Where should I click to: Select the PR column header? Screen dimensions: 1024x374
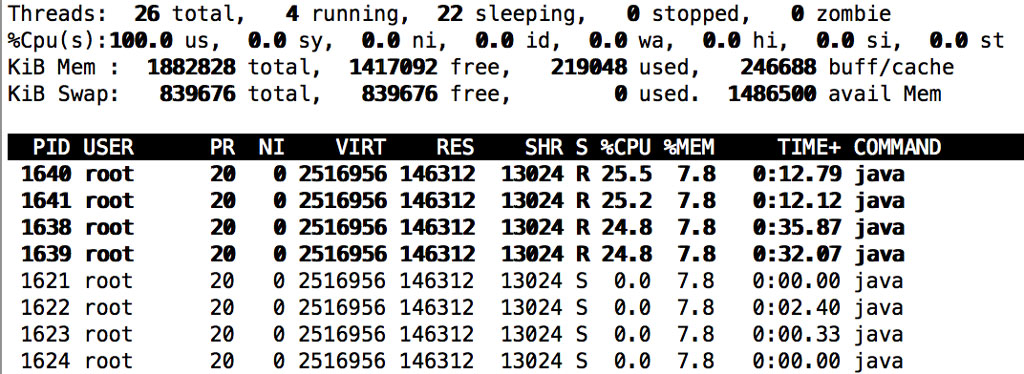(x=223, y=147)
